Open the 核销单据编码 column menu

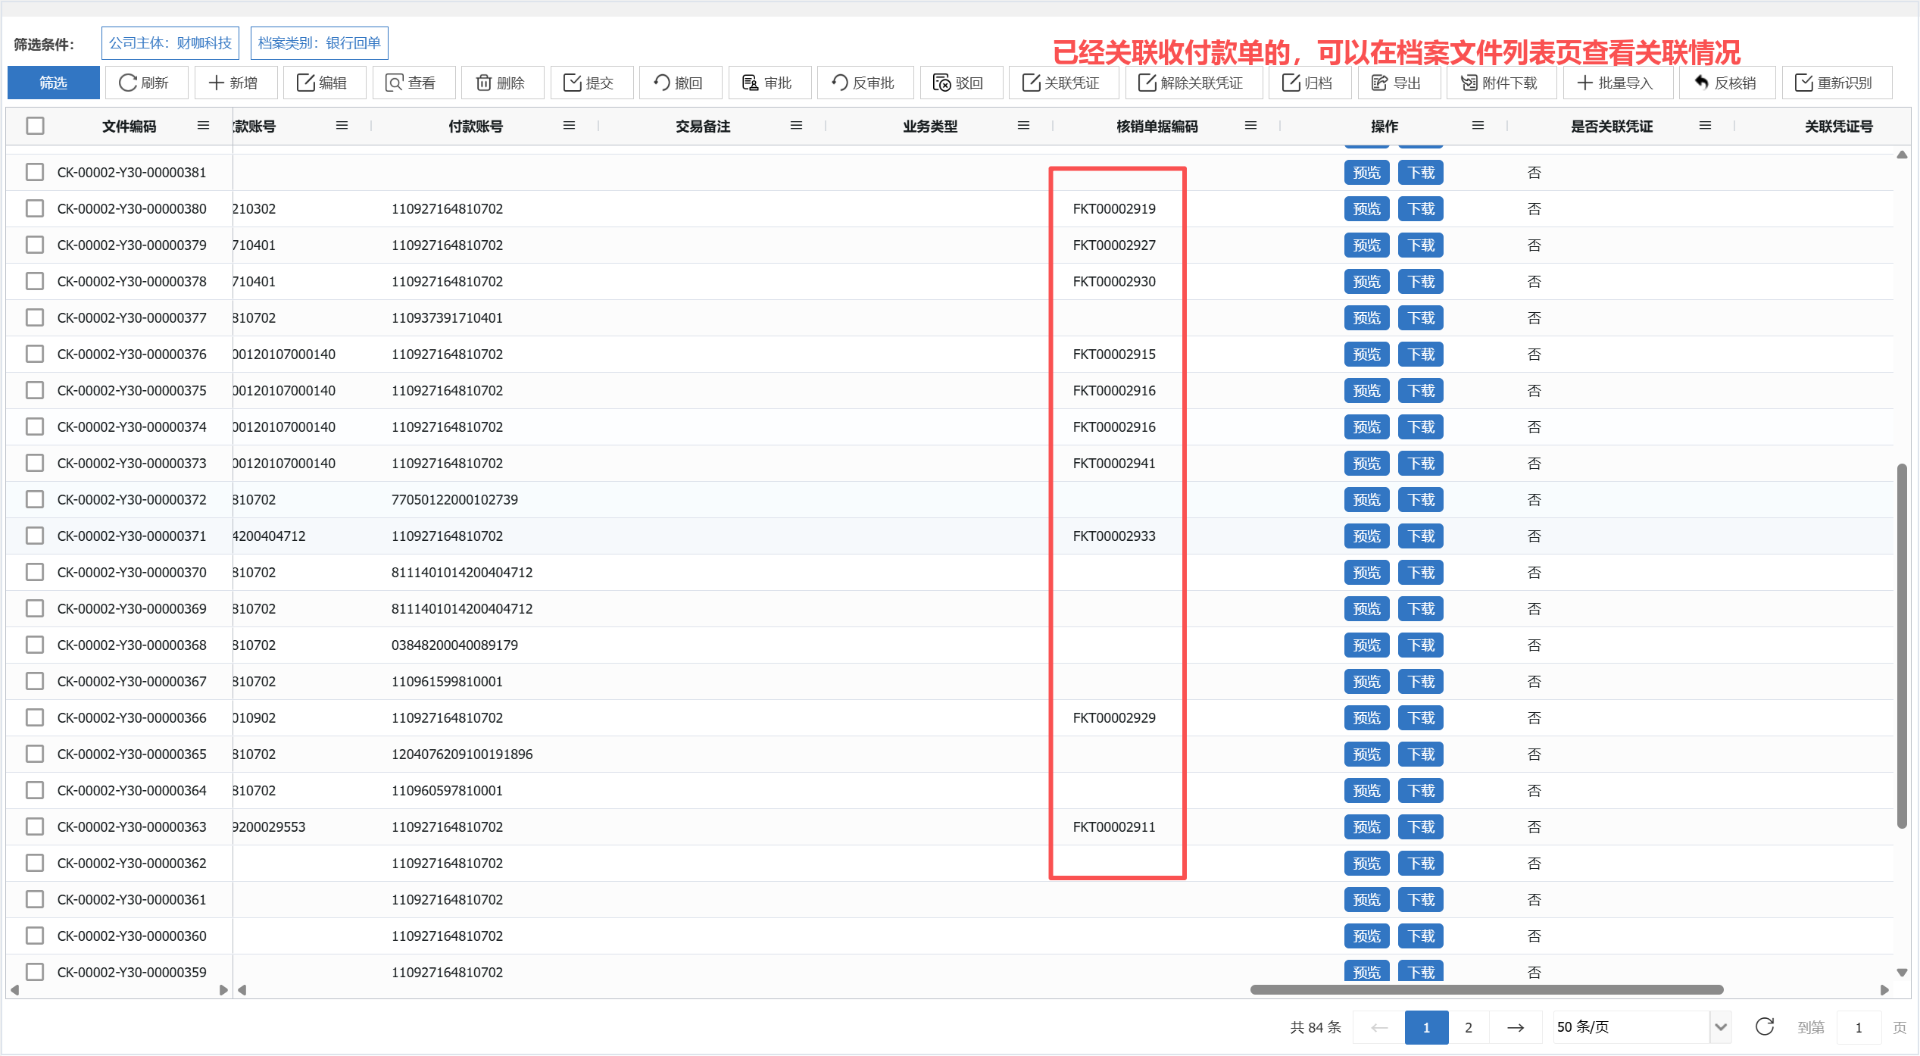(1250, 126)
